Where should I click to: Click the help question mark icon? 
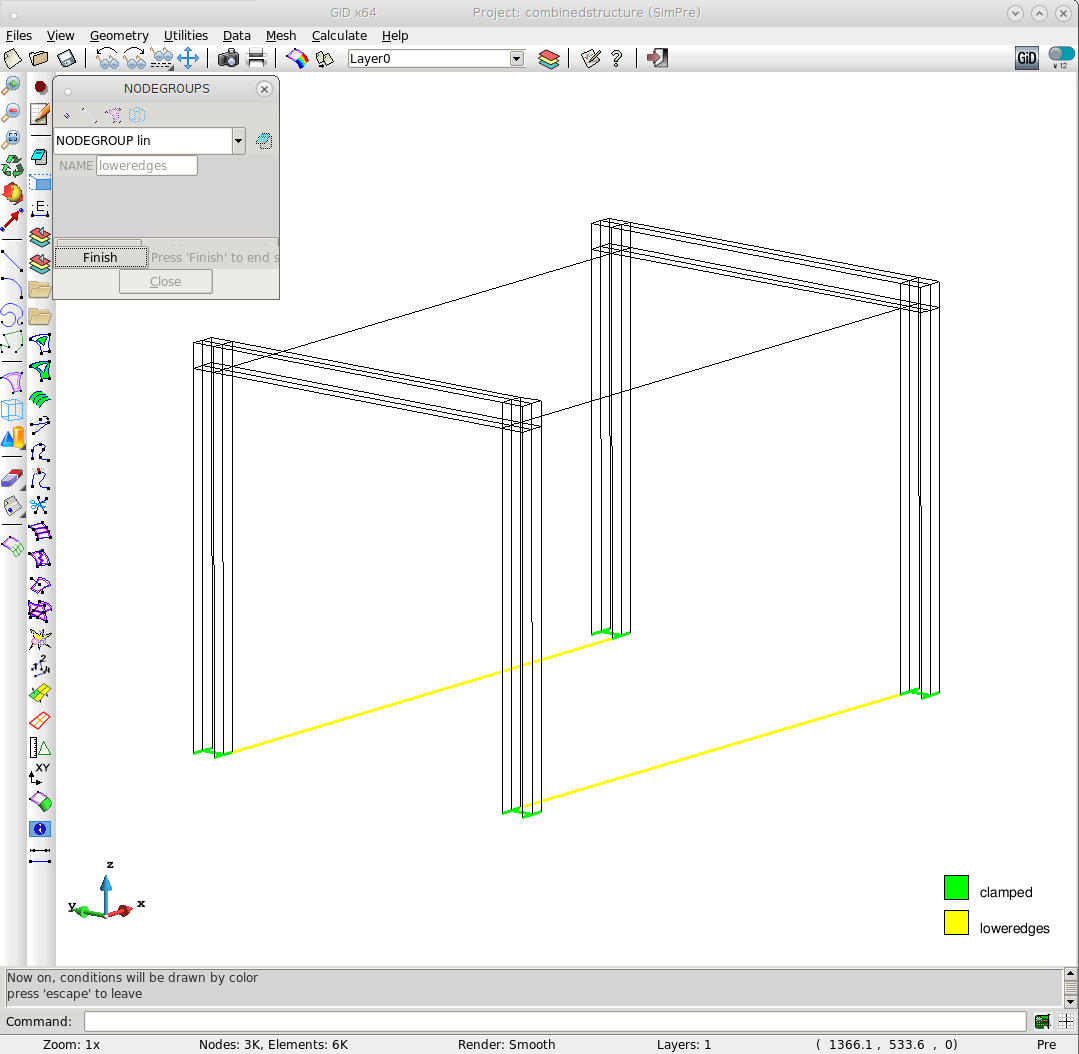(617, 59)
